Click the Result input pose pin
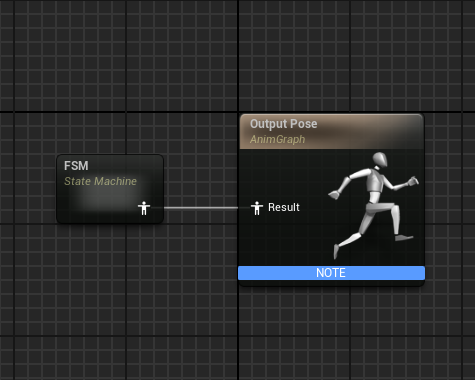 [x=257, y=208]
